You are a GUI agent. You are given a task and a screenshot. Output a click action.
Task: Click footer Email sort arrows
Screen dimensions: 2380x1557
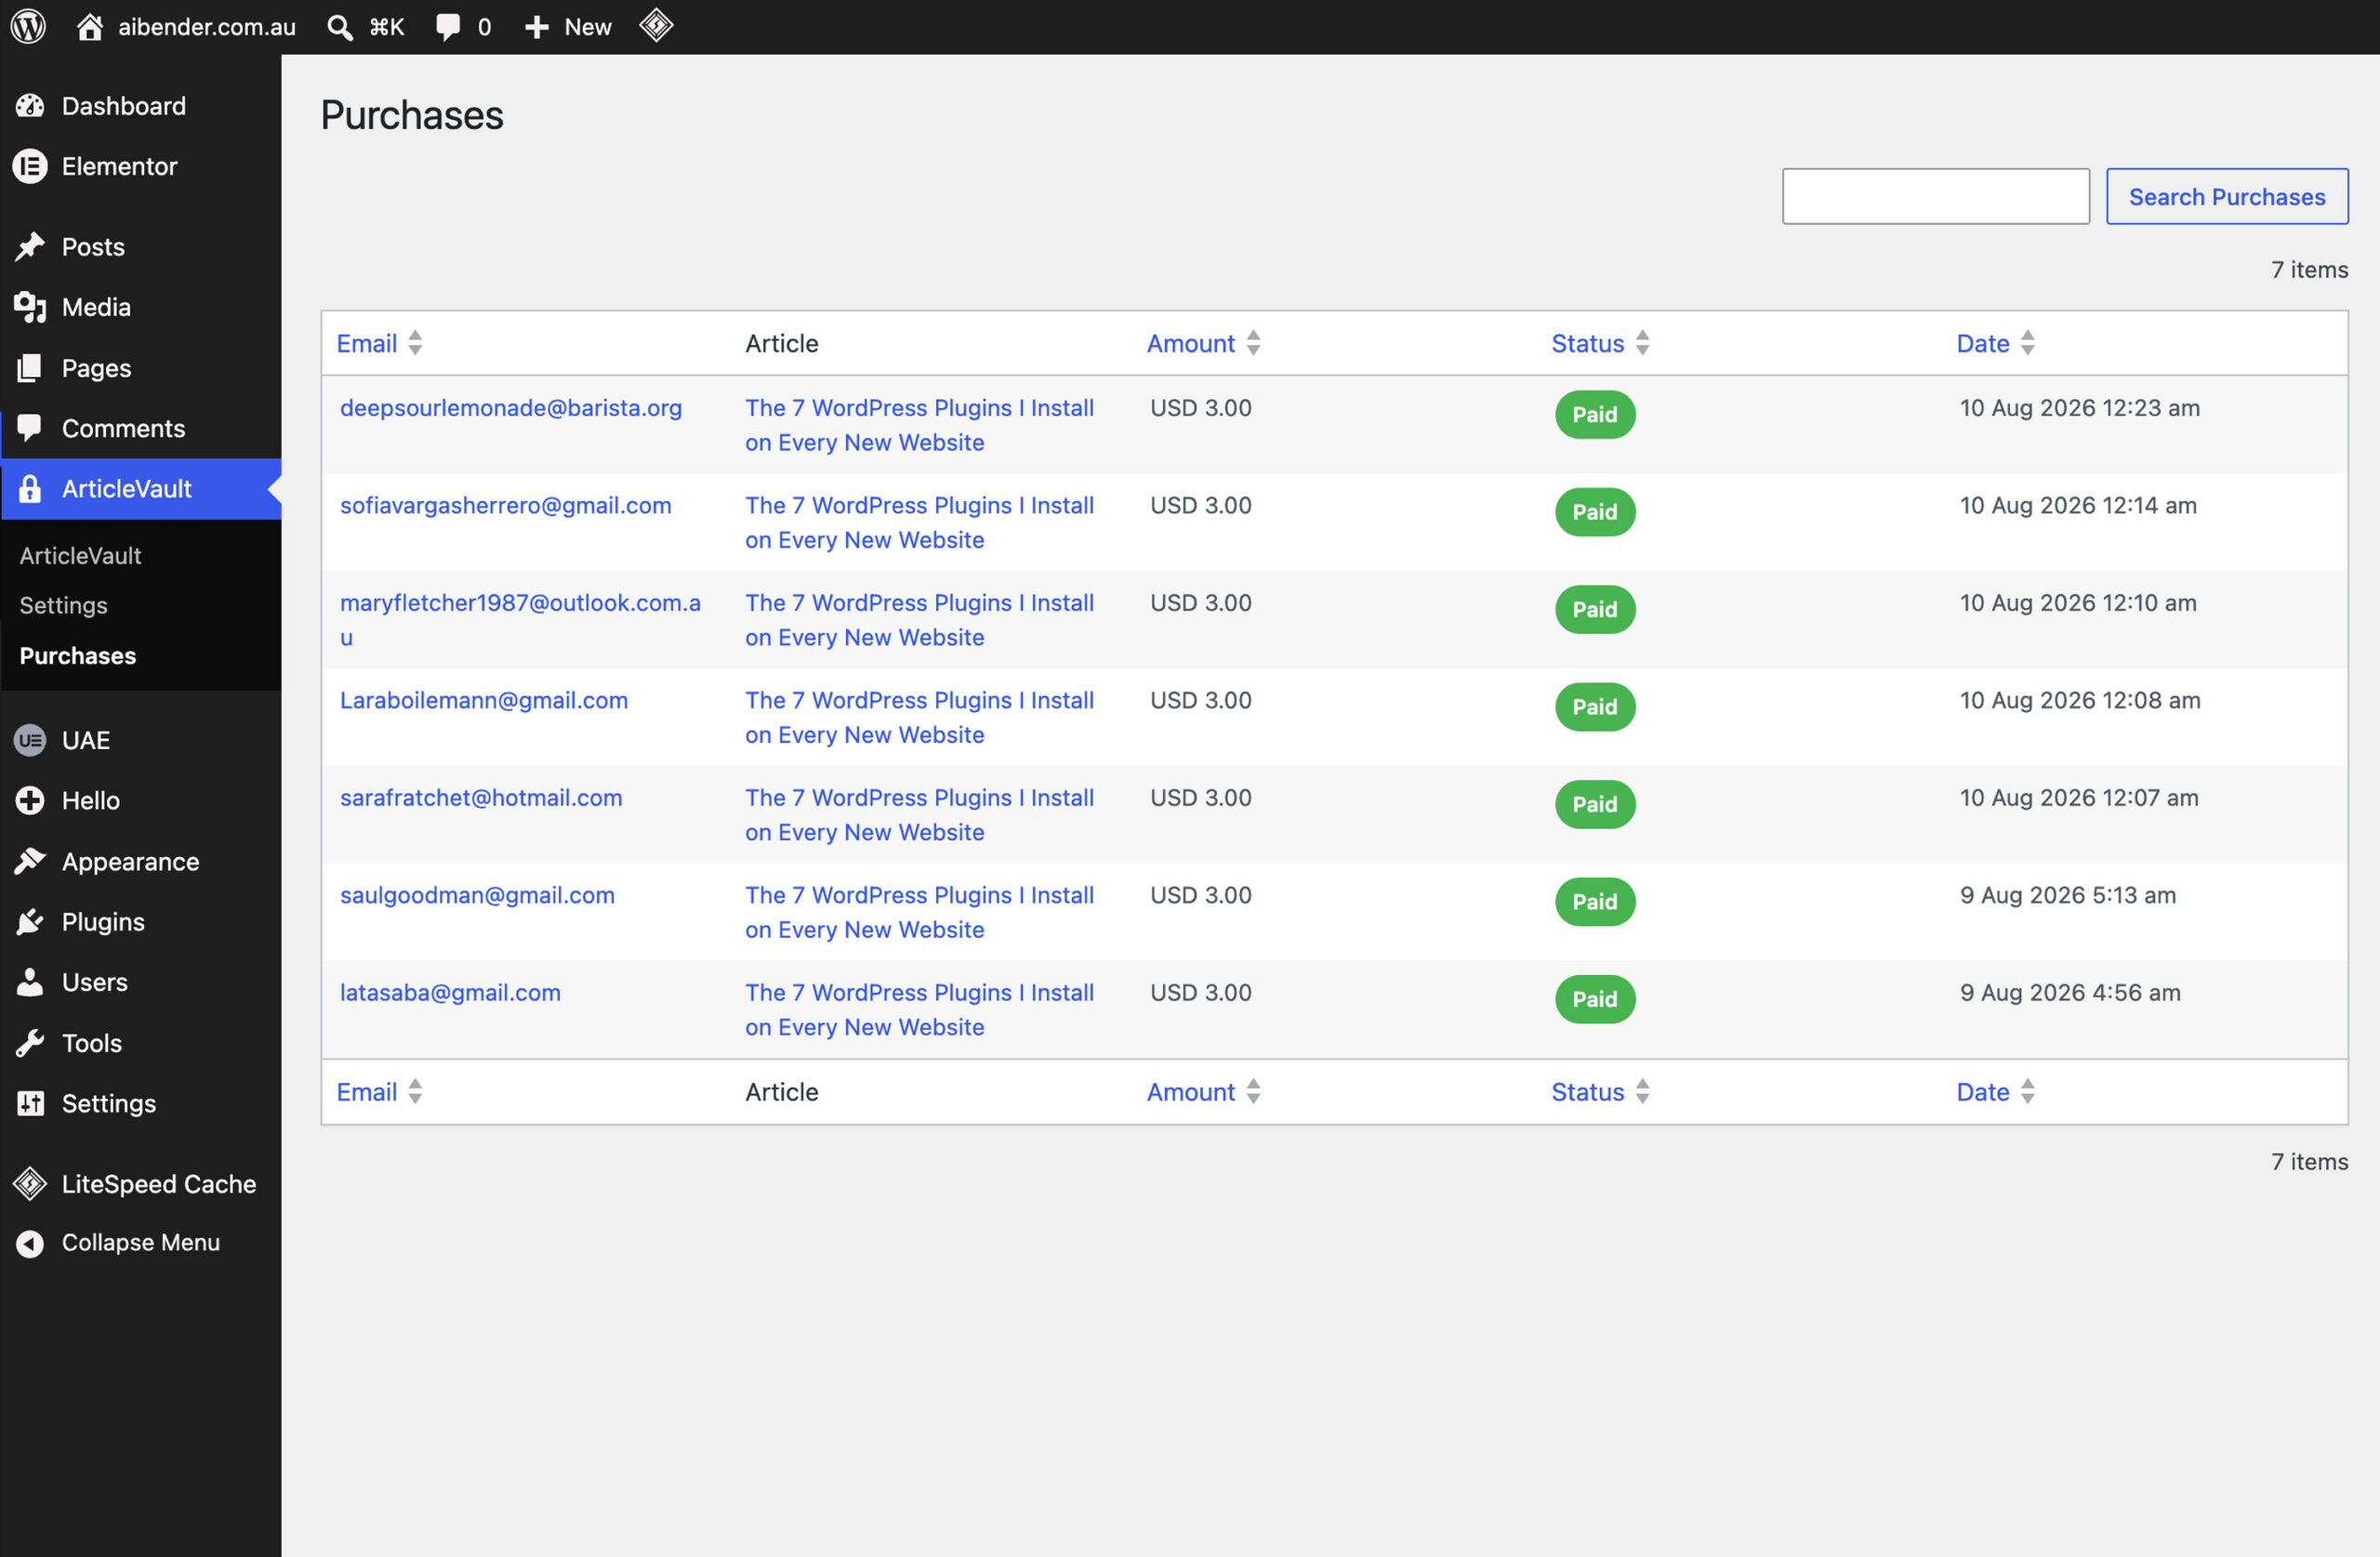(415, 1091)
